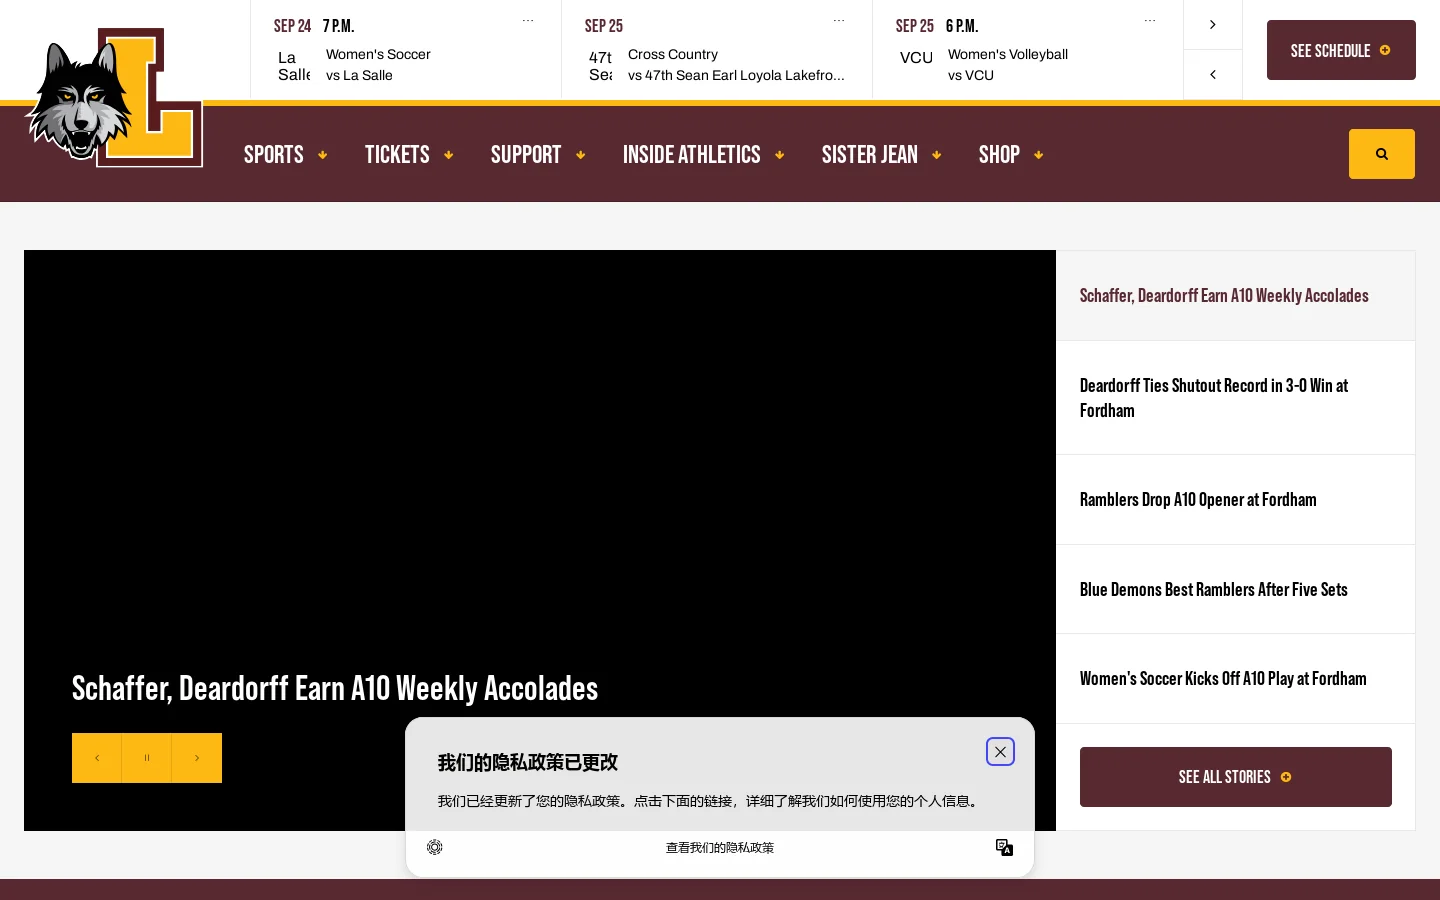Viewport: 1440px width, 900px height.
Task: Select the 'Schaffer, Deardorff Earn A10 Weekly Accolades' sidebar story
Action: pos(1236,296)
